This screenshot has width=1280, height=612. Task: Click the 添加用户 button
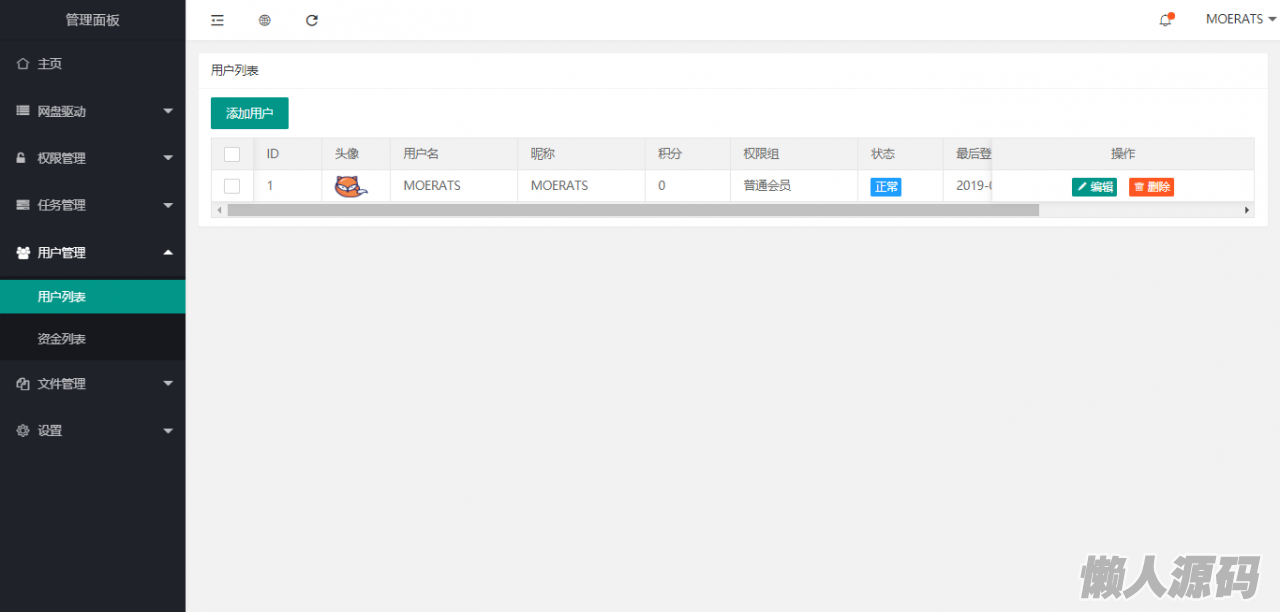tap(250, 113)
